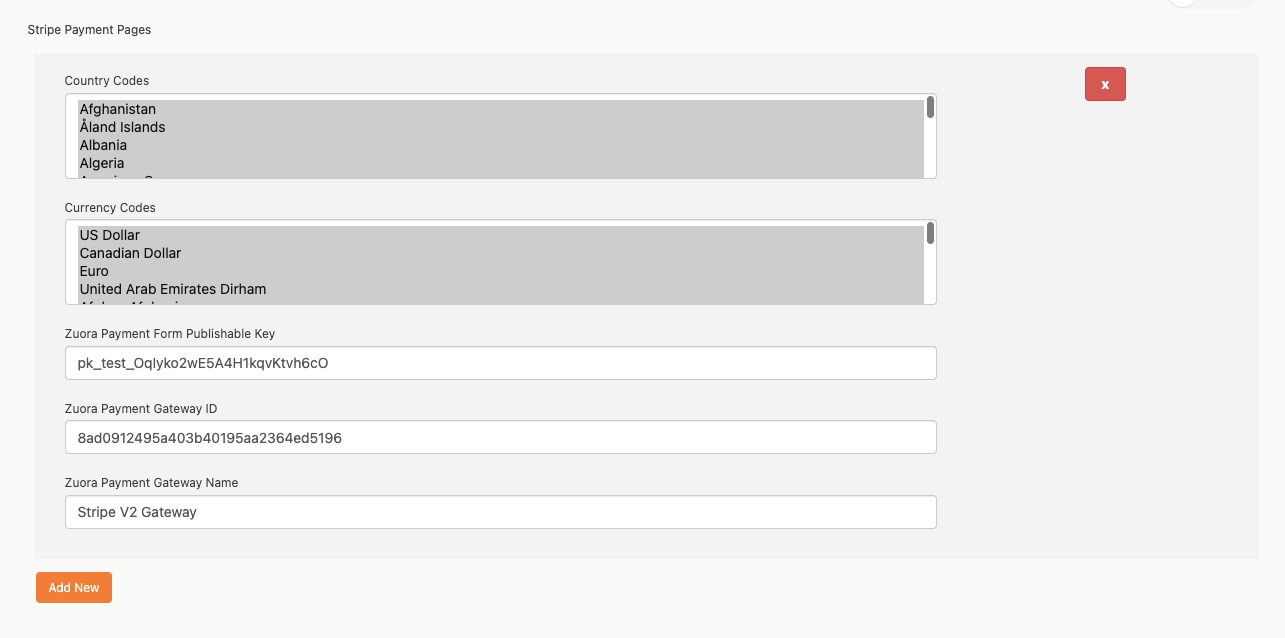Click the Stripe Payment Pages heading
Image resolution: width=1285 pixels, height=638 pixels.
(x=89, y=30)
